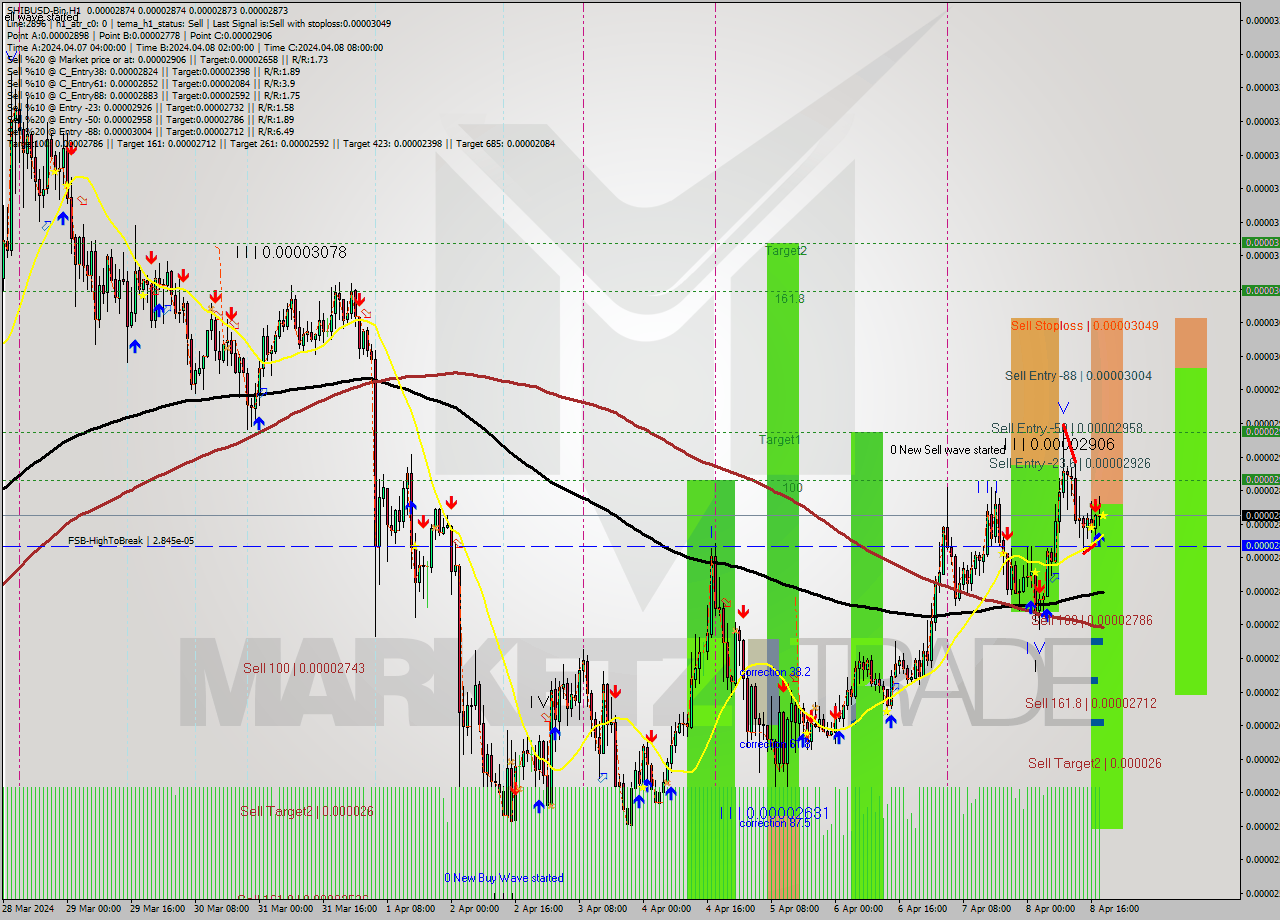1280x920 pixels.
Task: Click the 'correction 87.5' label
Action: (x=775, y=823)
